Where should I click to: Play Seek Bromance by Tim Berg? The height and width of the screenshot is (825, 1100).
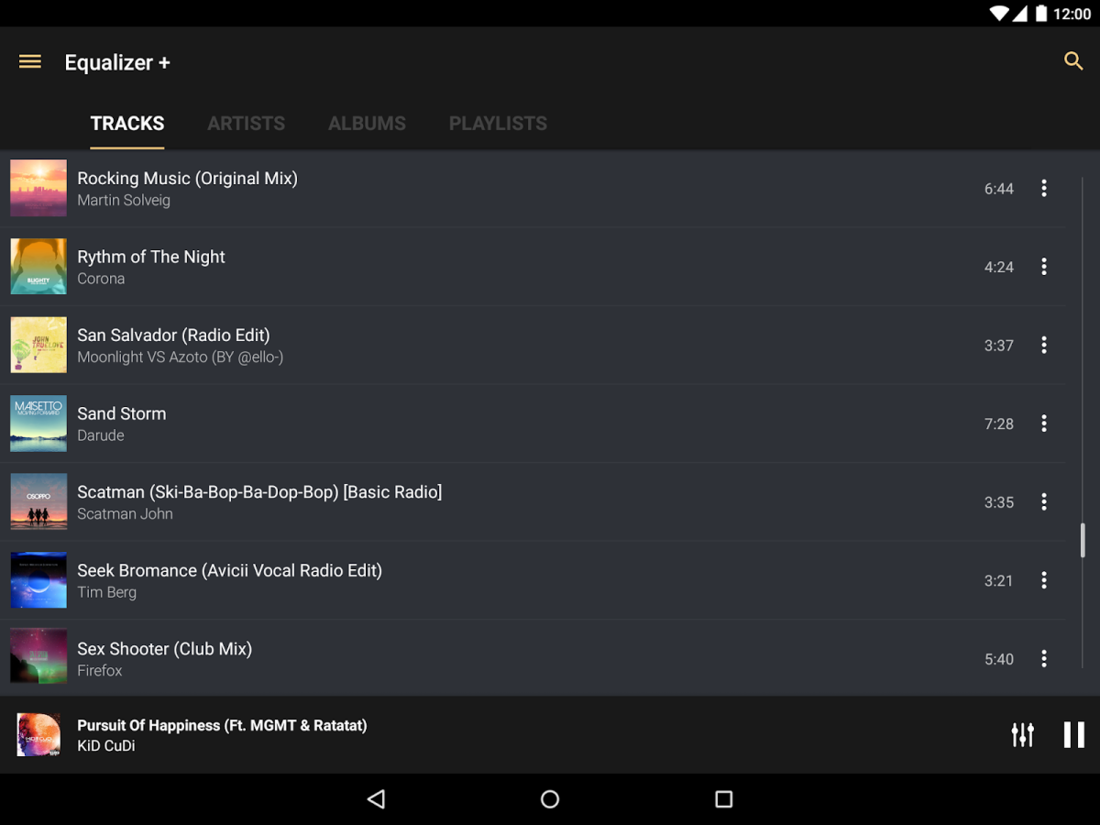(x=533, y=580)
